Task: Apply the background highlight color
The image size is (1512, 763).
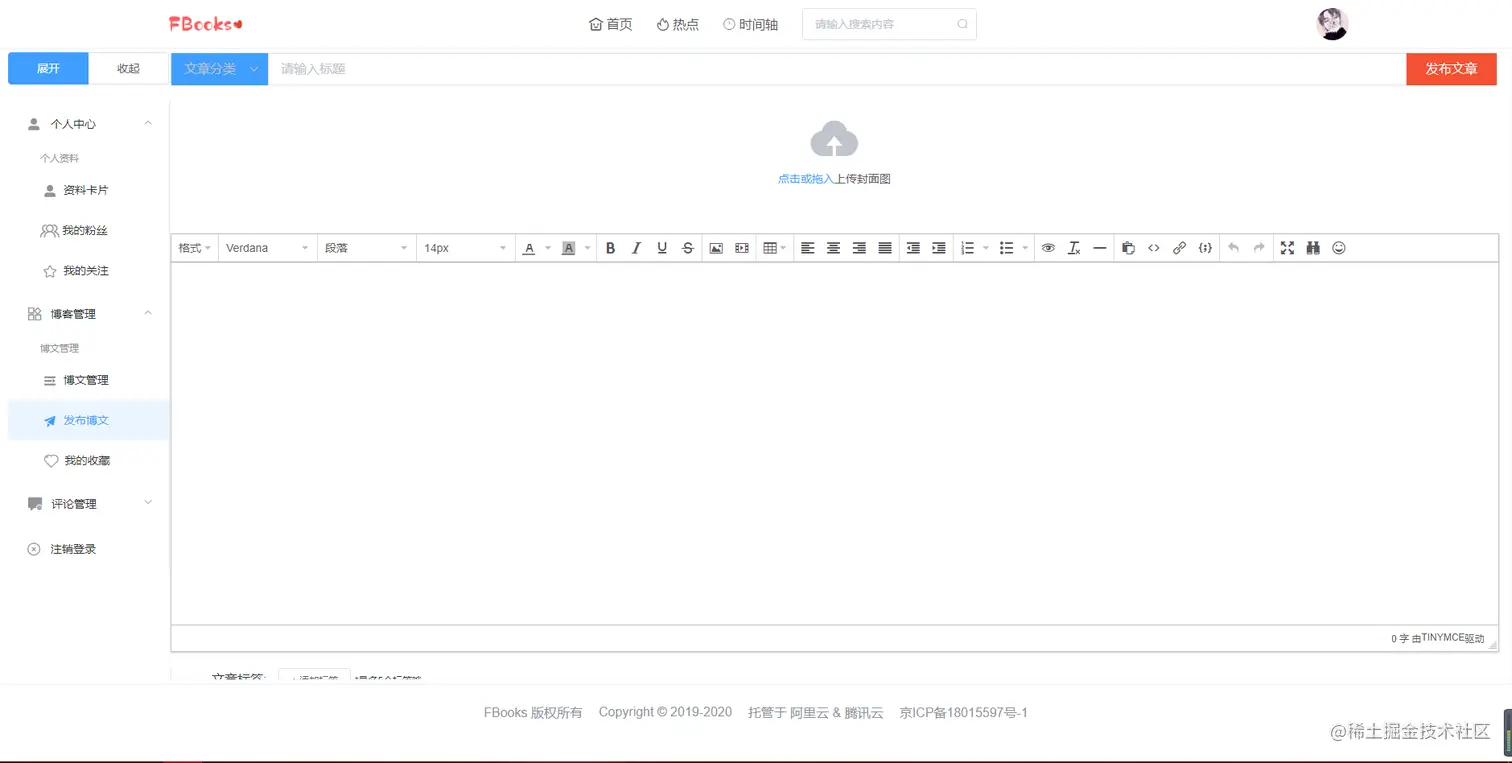Action: tap(569, 248)
